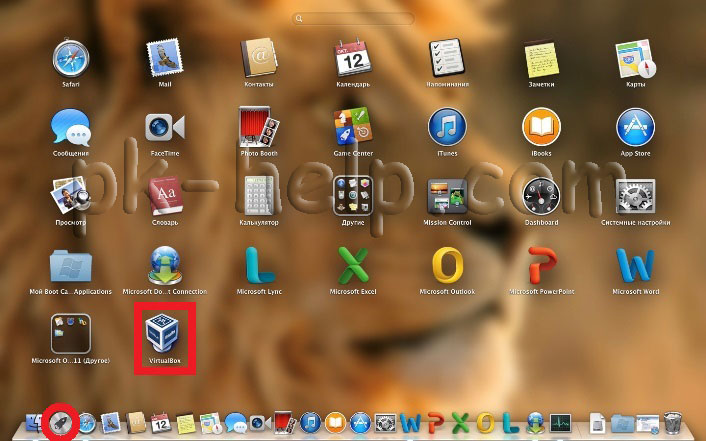Viewport: 706px width, 441px height.
Task: Open Карты app in Launchpad
Action: pyautogui.click(x=635, y=59)
